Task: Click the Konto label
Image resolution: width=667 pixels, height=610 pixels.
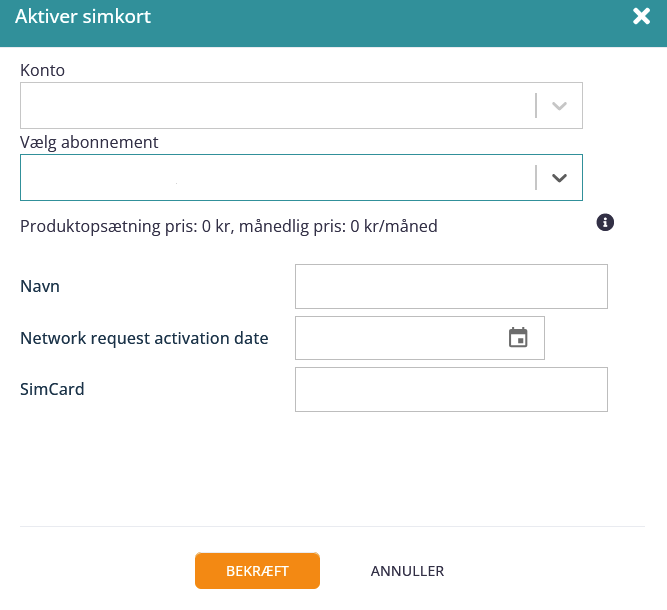Action: tap(43, 70)
